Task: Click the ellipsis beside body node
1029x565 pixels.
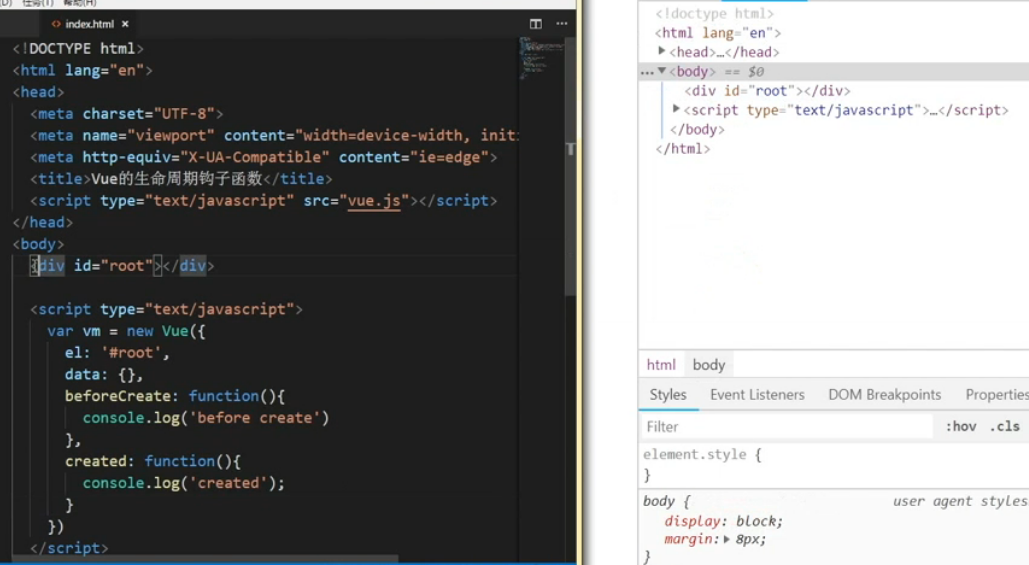Action: (647, 72)
